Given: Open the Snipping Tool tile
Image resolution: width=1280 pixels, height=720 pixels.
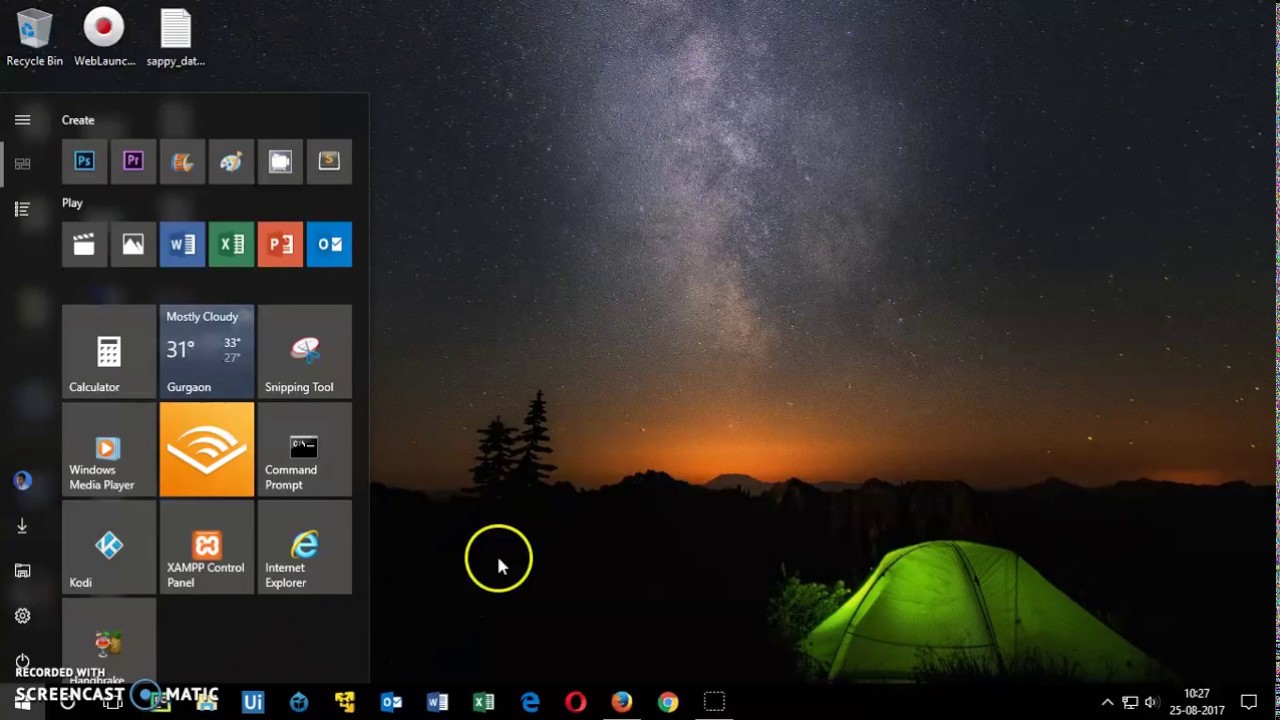Looking at the screenshot, I should [304, 352].
